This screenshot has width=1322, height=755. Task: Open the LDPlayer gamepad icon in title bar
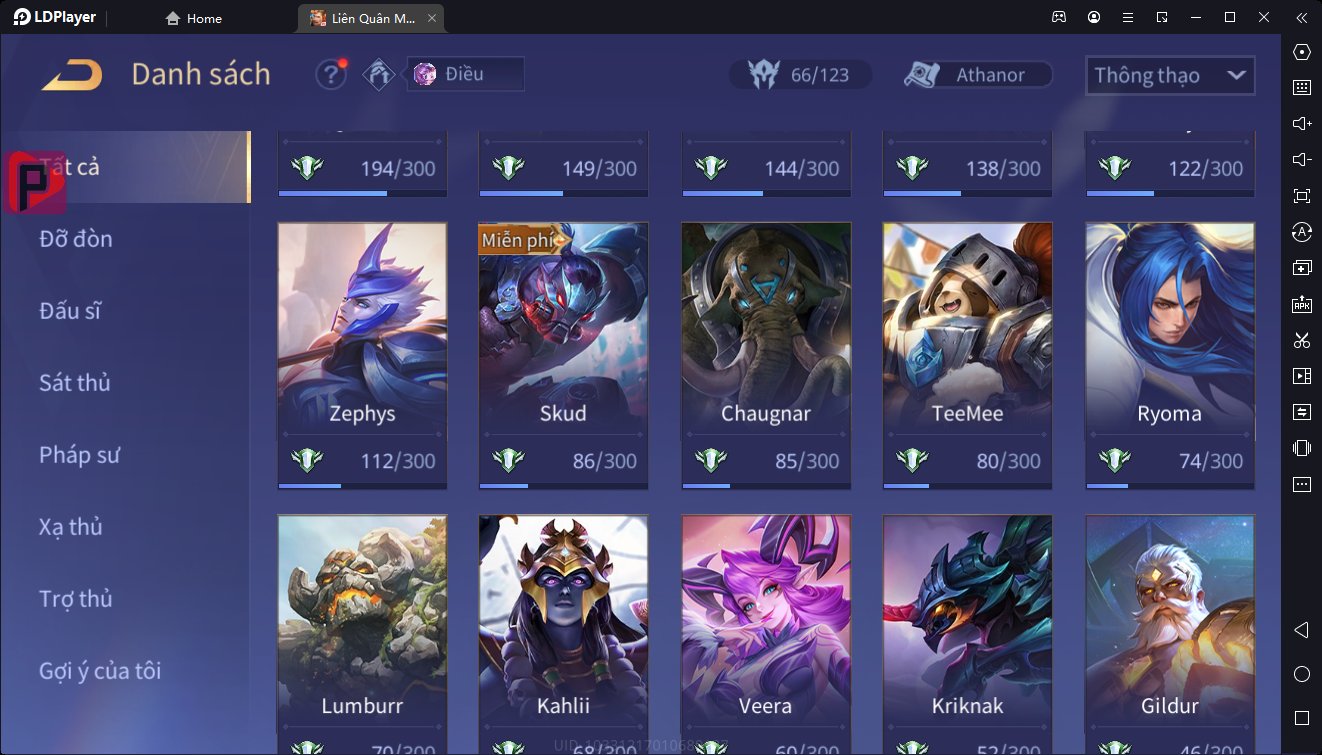click(1059, 17)
